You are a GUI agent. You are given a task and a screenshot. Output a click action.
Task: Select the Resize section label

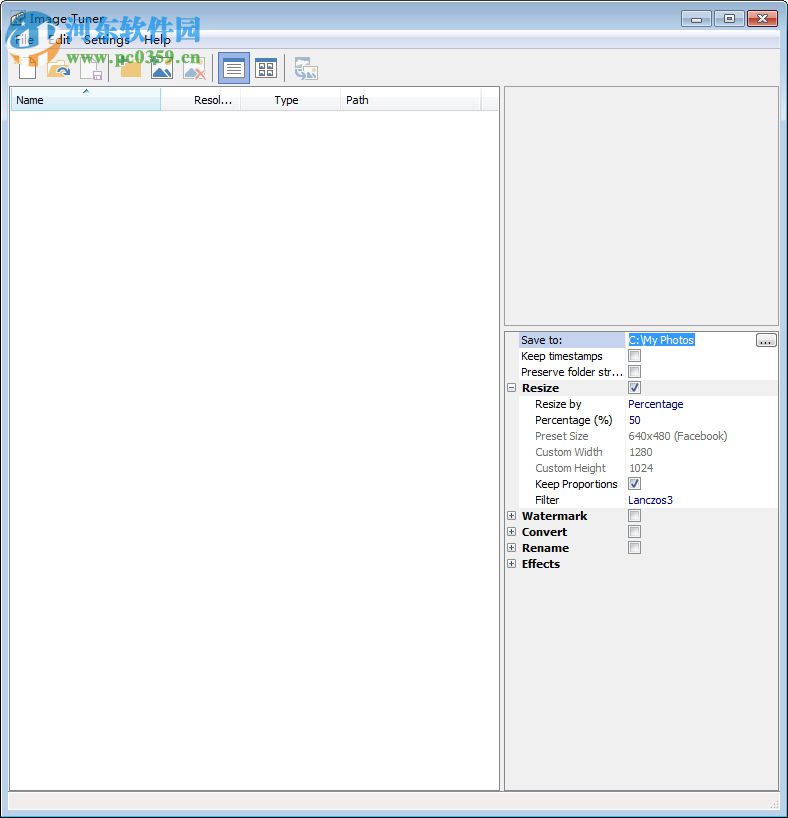540,388
